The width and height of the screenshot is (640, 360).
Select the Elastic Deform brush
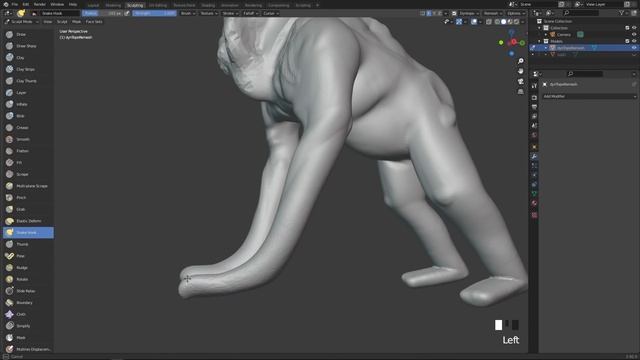point(28,221)
